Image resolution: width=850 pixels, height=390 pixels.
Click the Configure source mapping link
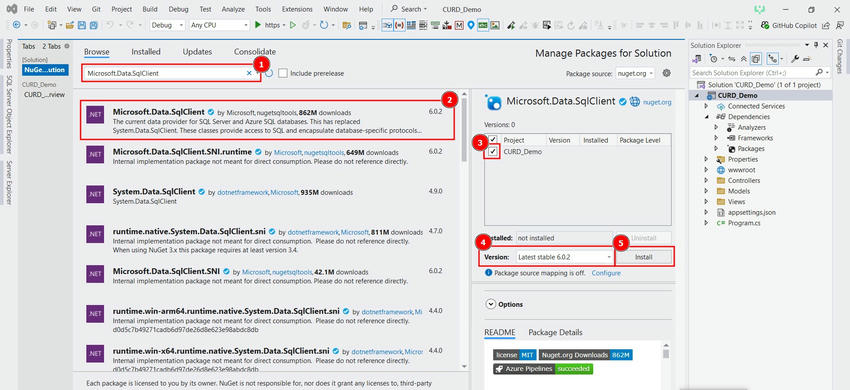[x=606, y=273]
